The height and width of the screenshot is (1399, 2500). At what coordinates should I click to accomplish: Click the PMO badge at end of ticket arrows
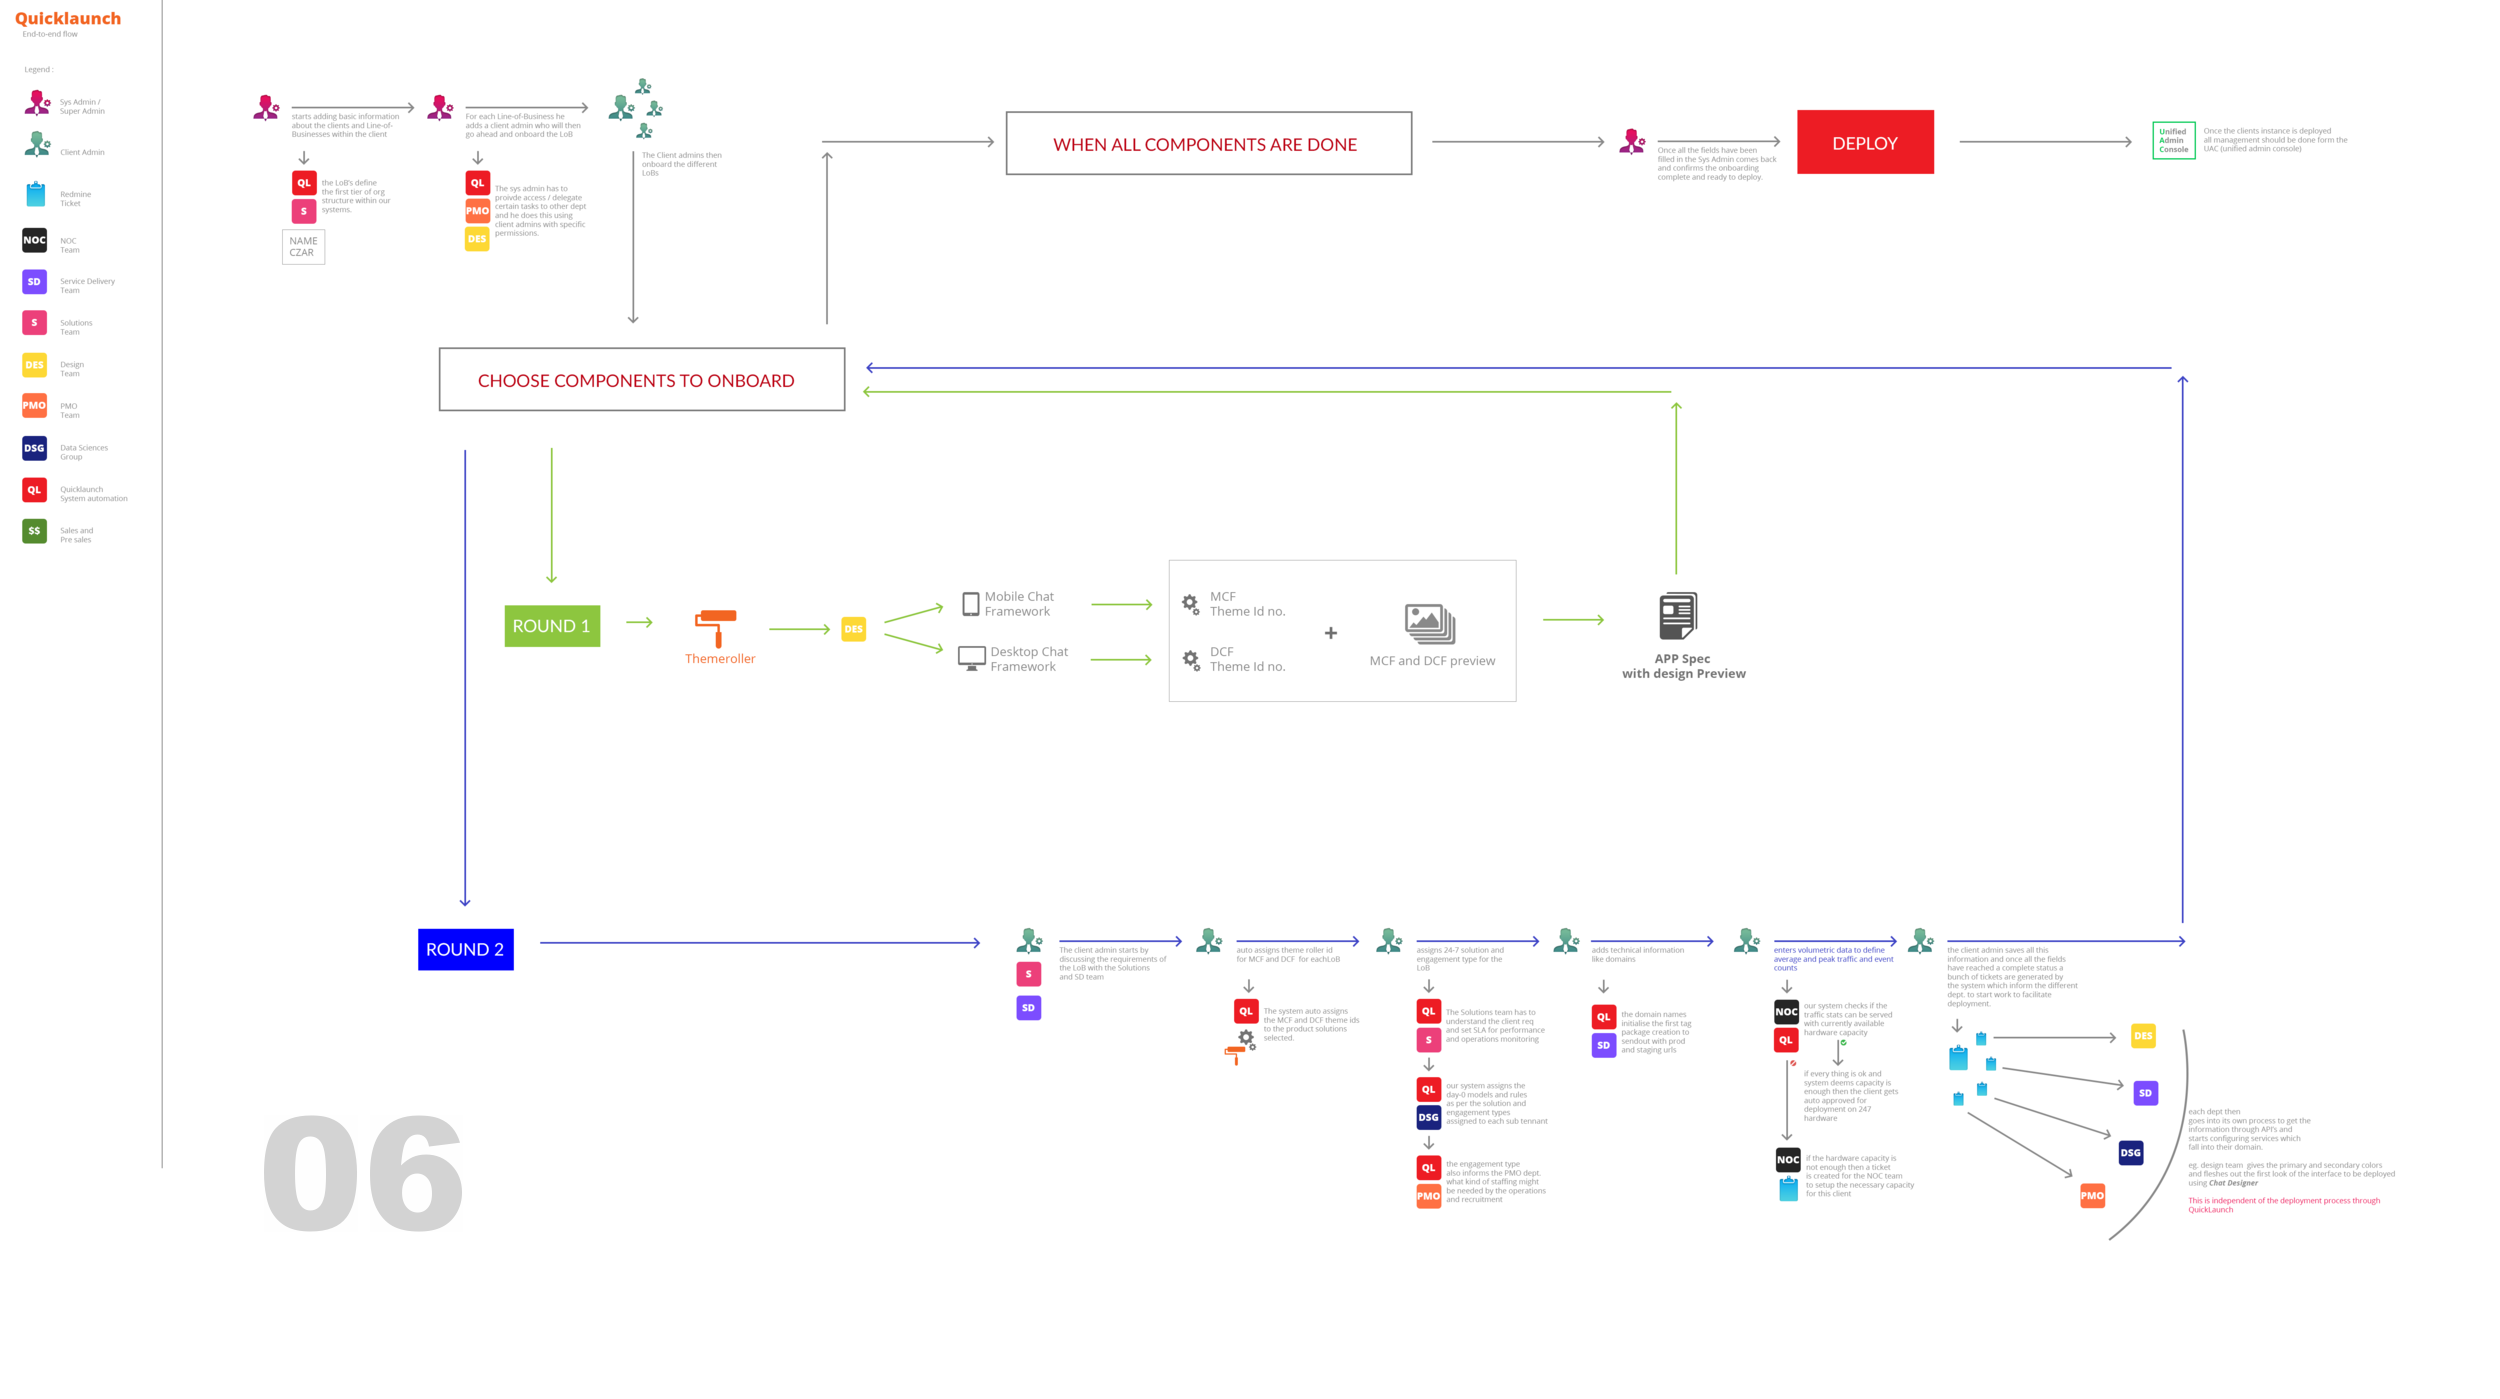(x=2092, y=1196)
